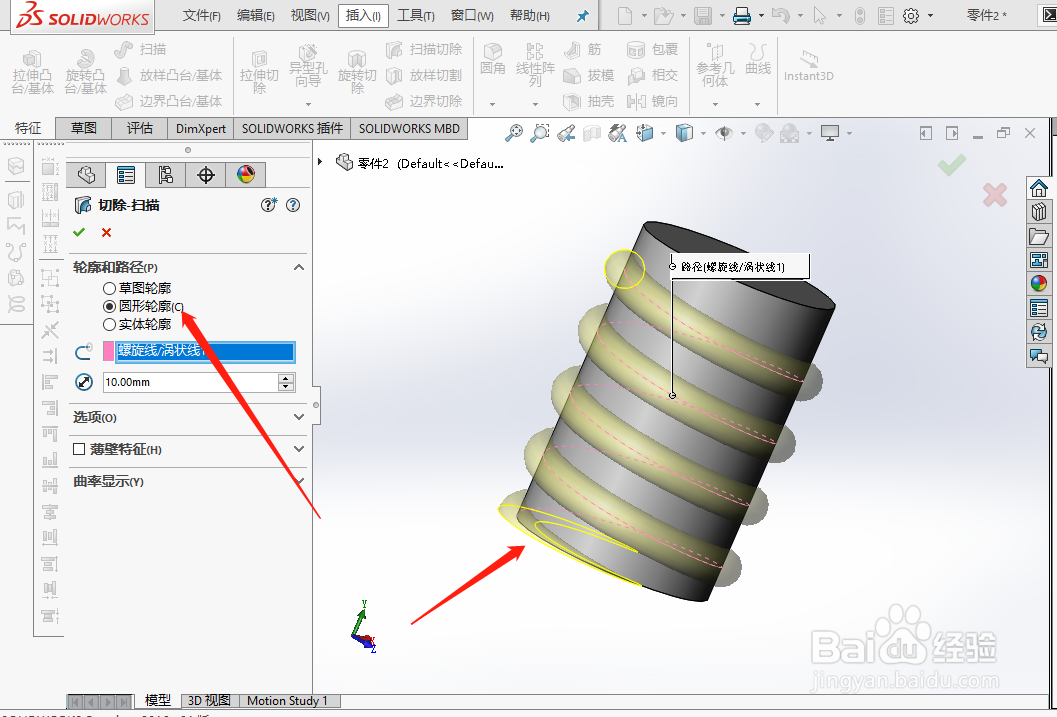This screenshot has width=1057, height=717.
Task: Switch to the 草图 (Sketch) tab
Action: click(84, 128)
